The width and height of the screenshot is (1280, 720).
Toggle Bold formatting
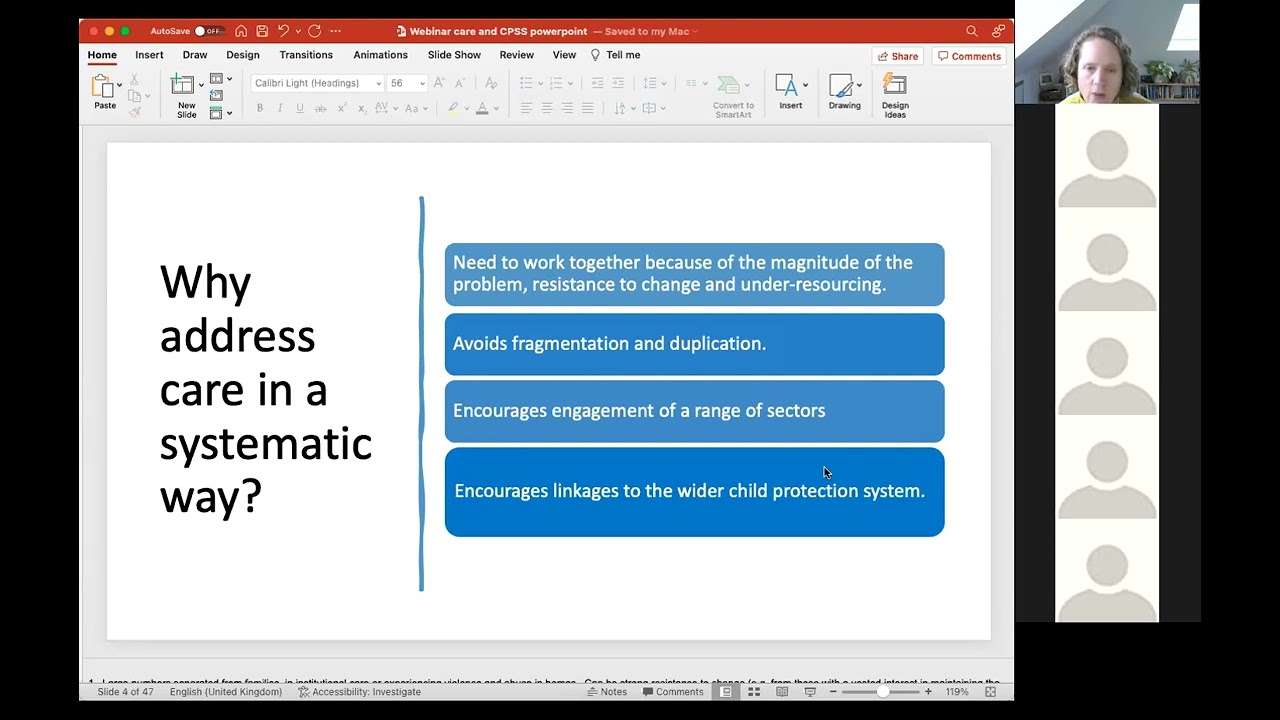(260, 108)
